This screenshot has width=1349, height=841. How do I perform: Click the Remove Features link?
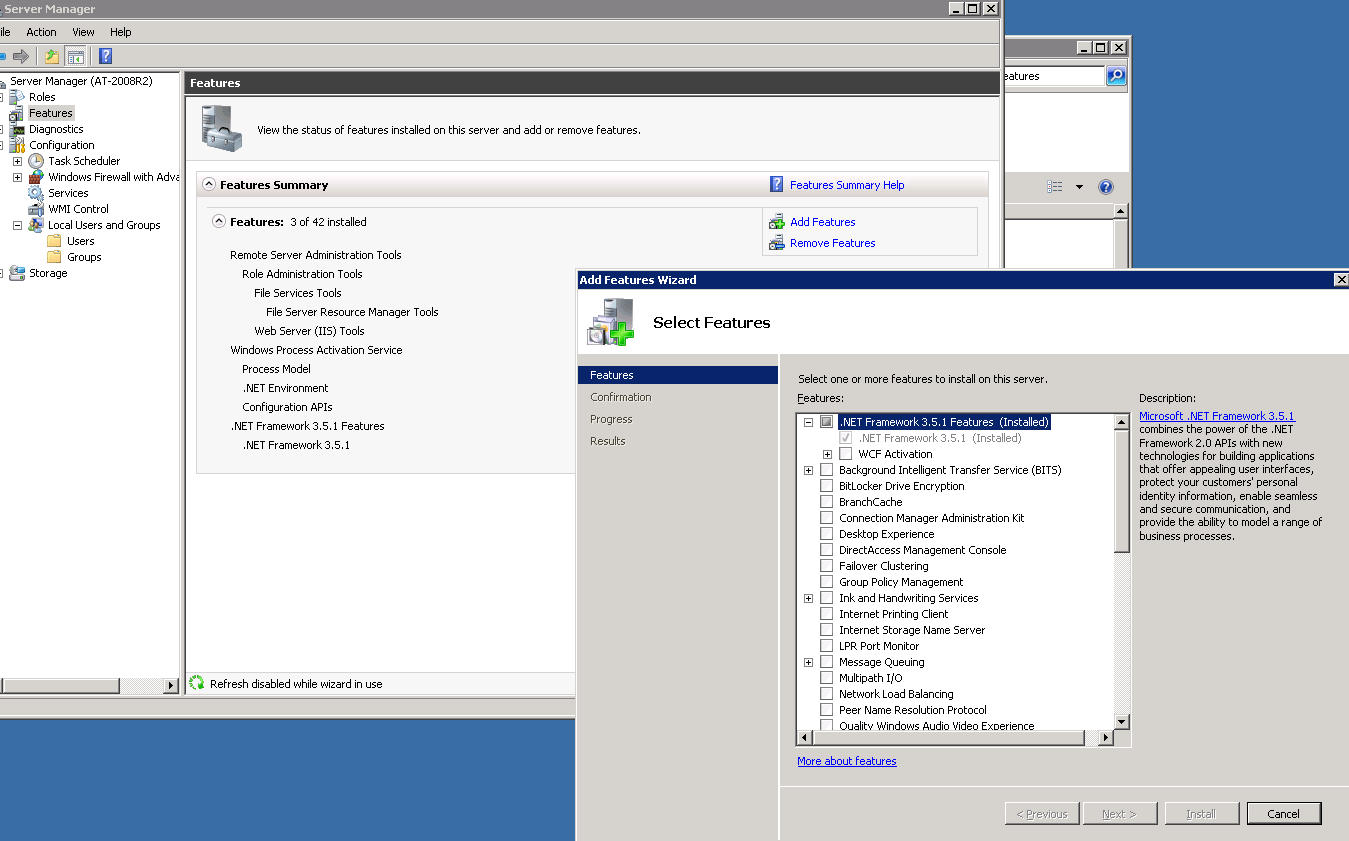click(832, 243)
